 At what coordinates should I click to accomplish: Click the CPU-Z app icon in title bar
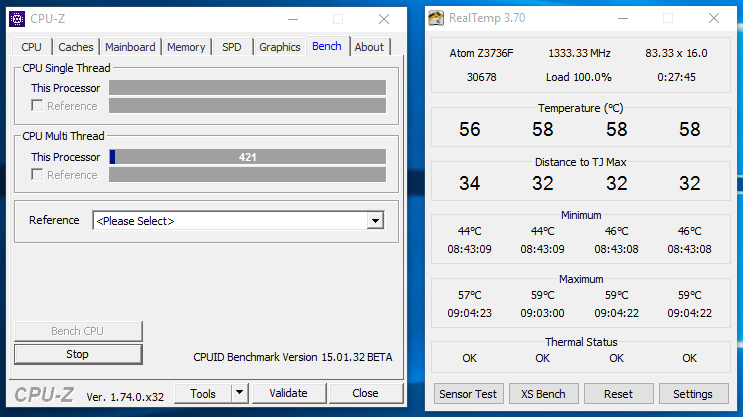pos(17,19)
